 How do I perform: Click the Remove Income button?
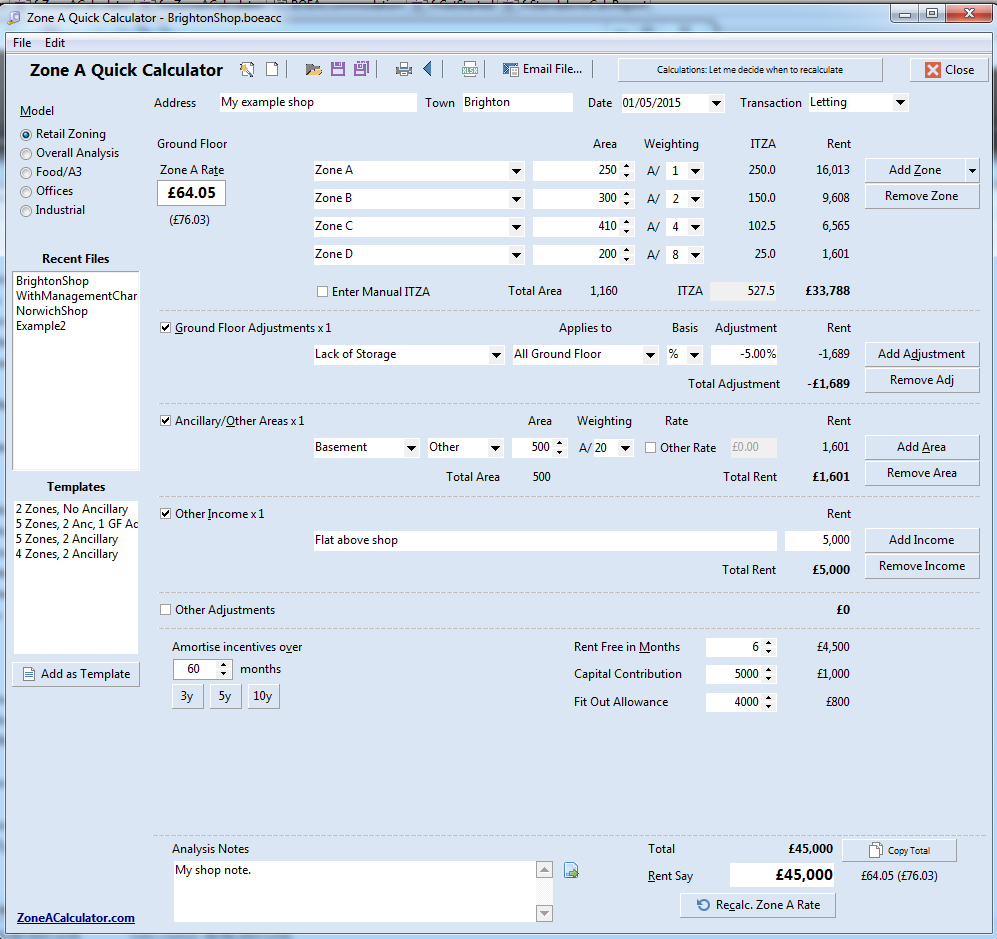(x=922, y=566)
